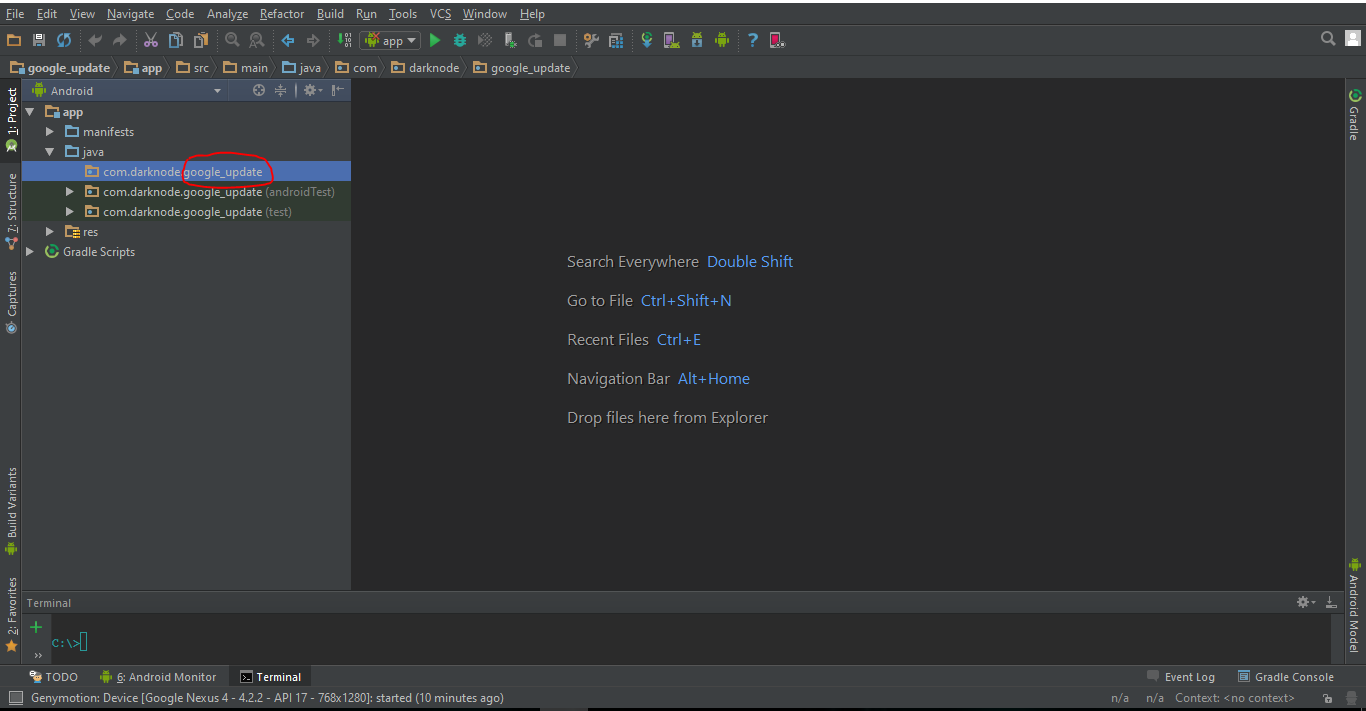
Task: Click the scissors Cut icon
Action: point(150,40)
